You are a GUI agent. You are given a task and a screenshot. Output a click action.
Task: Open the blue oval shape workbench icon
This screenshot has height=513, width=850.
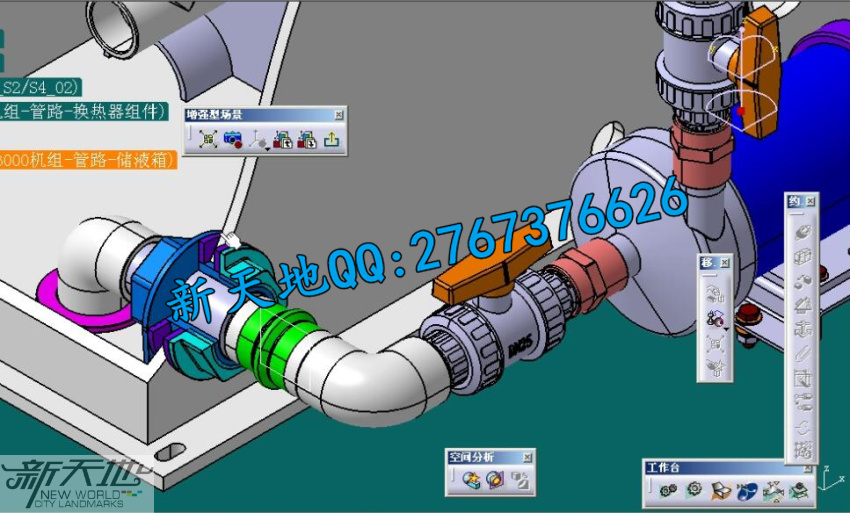[x=746, y=491]
